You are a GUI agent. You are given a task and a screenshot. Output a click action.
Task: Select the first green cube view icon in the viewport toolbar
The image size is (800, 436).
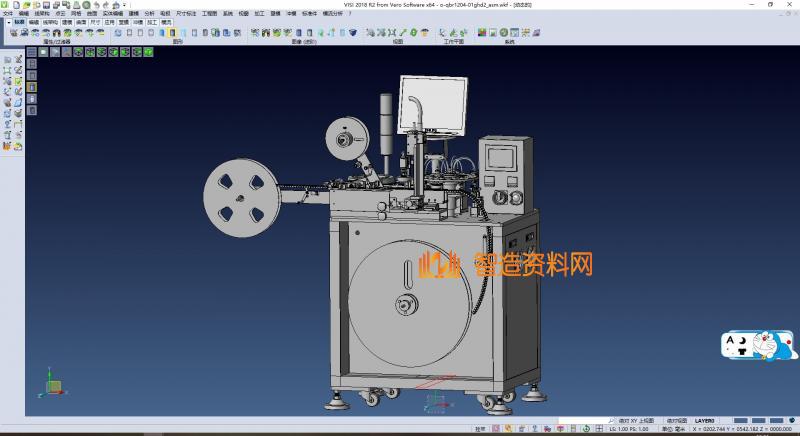click(78, 52)
